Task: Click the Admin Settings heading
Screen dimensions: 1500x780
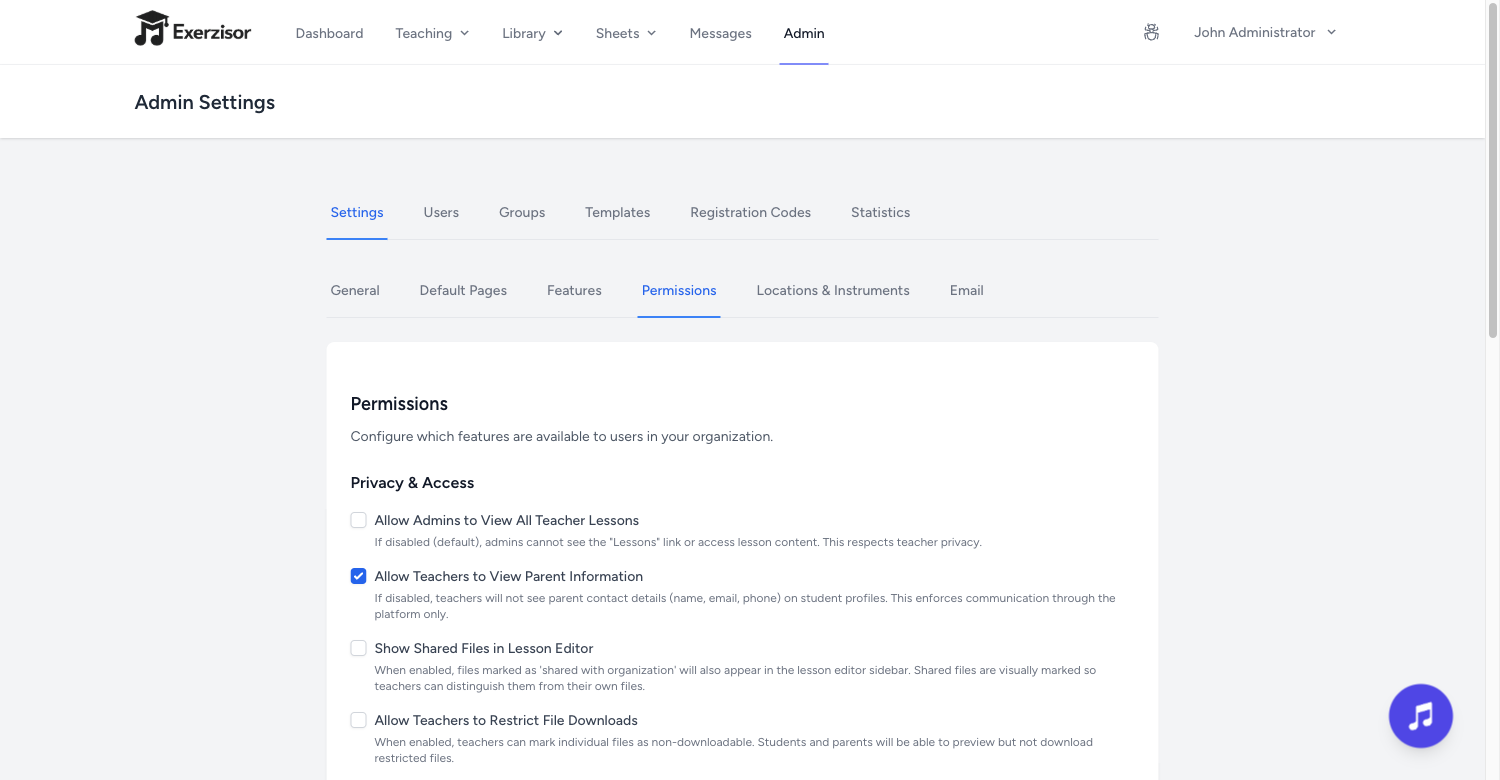Action: pos(205,102)
